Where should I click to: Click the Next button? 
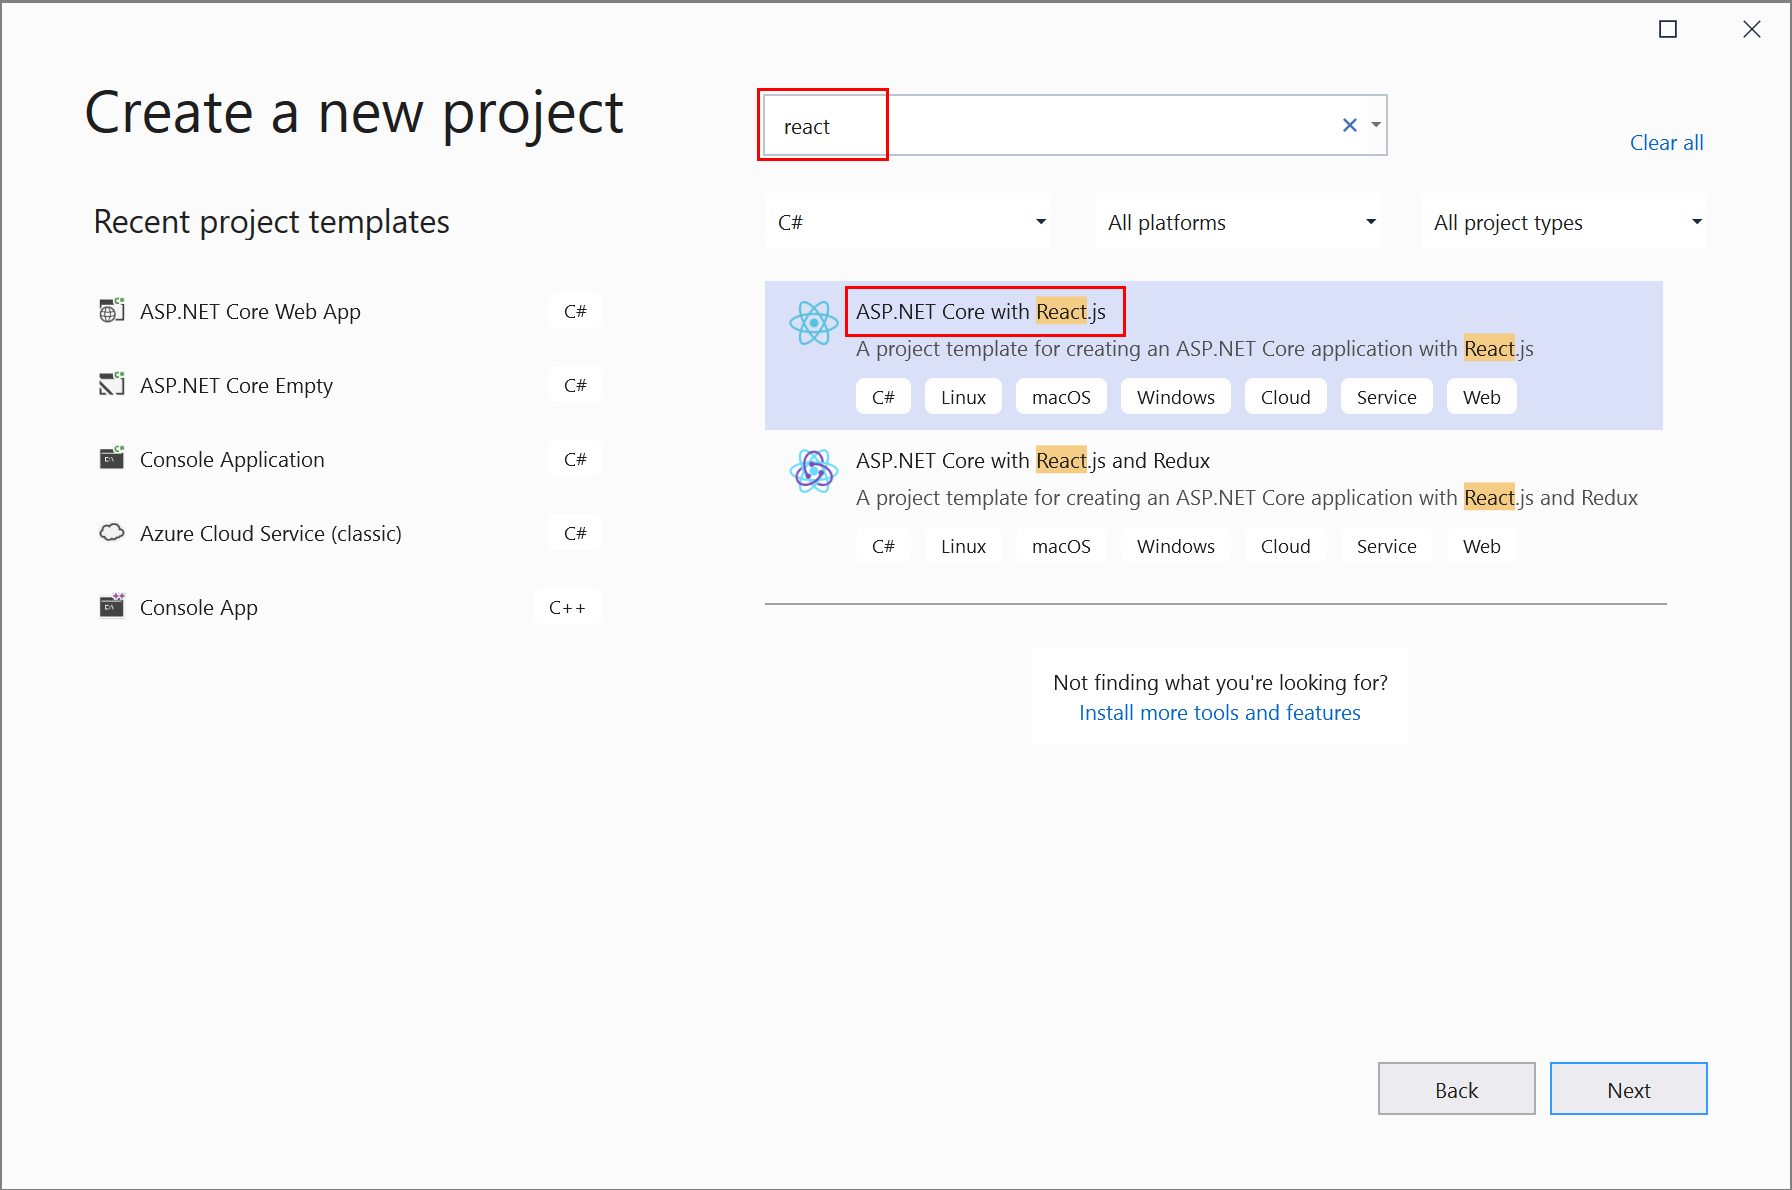coord(1628,1089)
